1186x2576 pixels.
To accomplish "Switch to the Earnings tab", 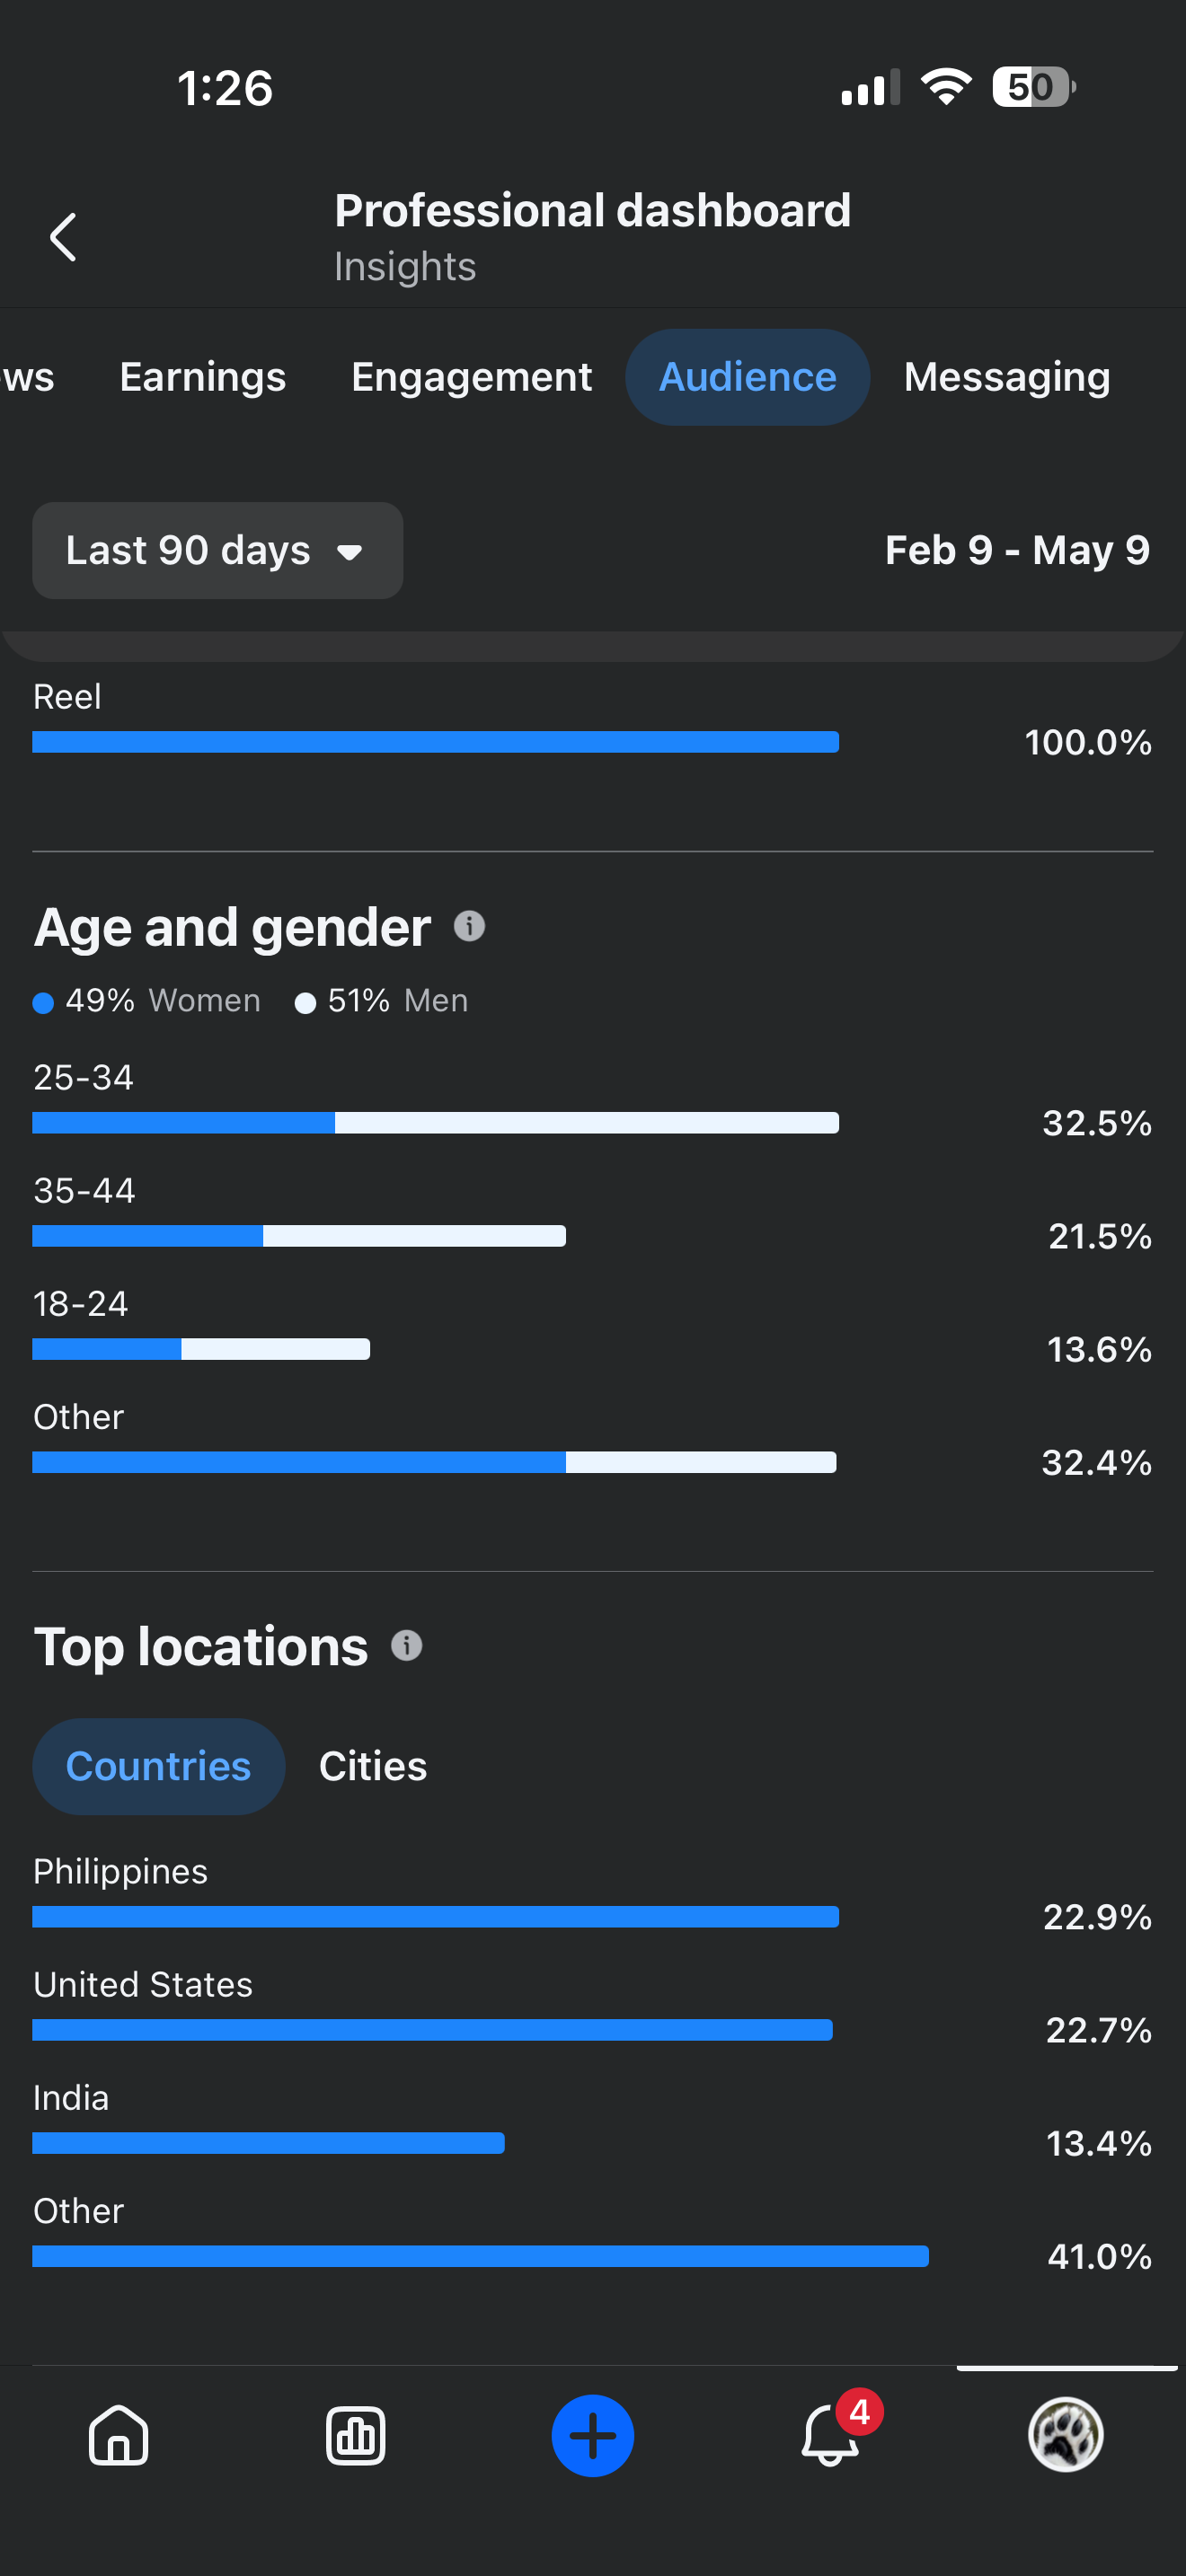I will [203, 377].
